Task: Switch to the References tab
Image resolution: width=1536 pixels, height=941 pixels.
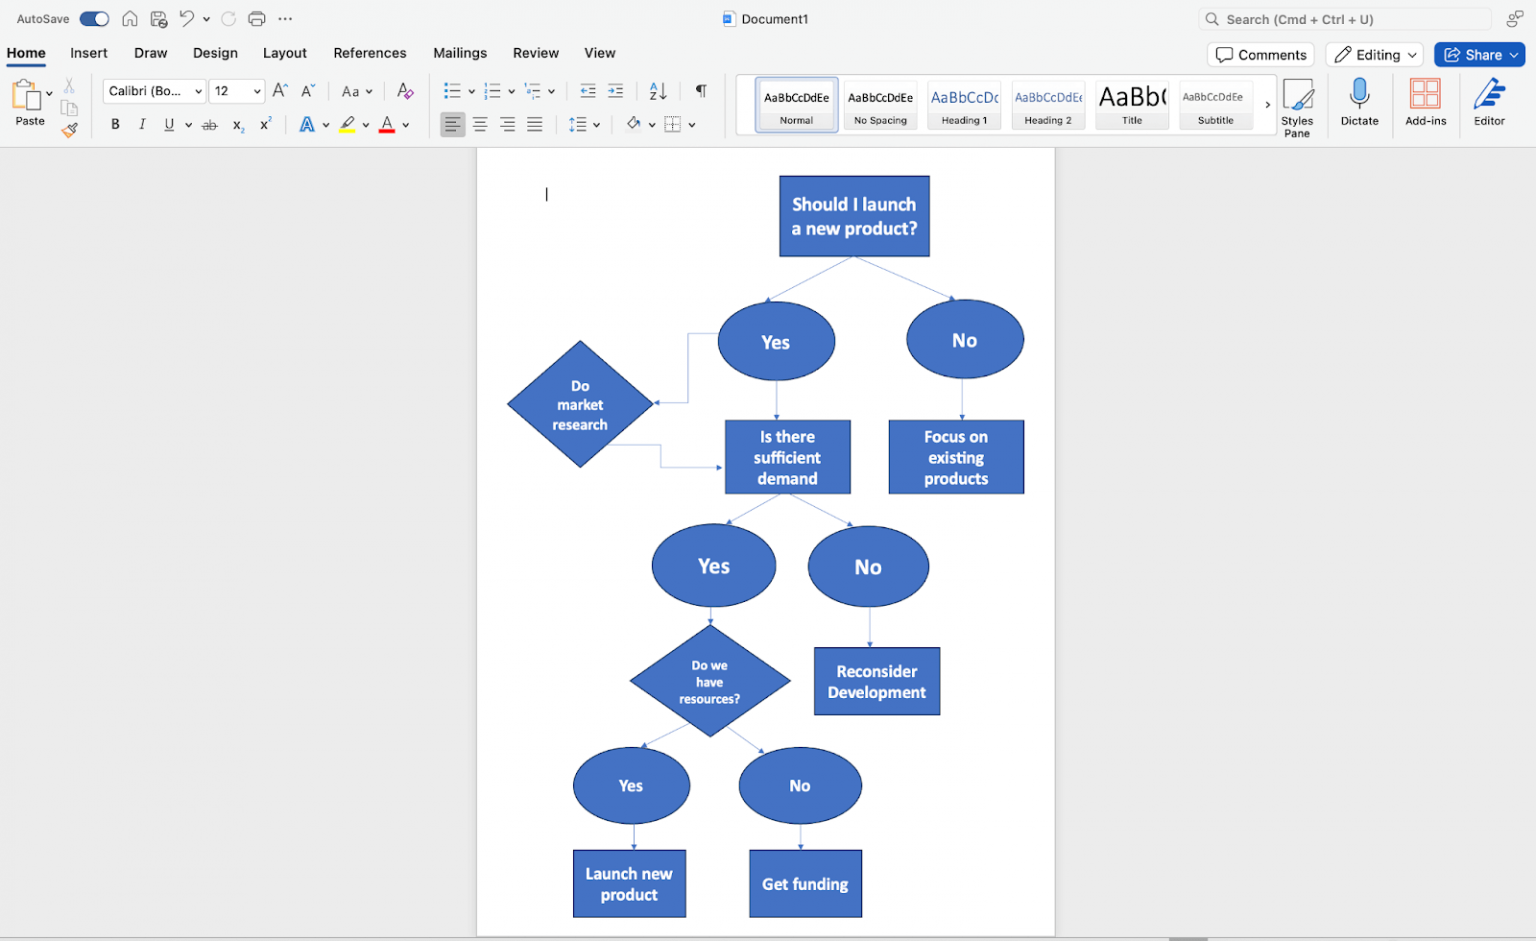Action: coord(370,53)
